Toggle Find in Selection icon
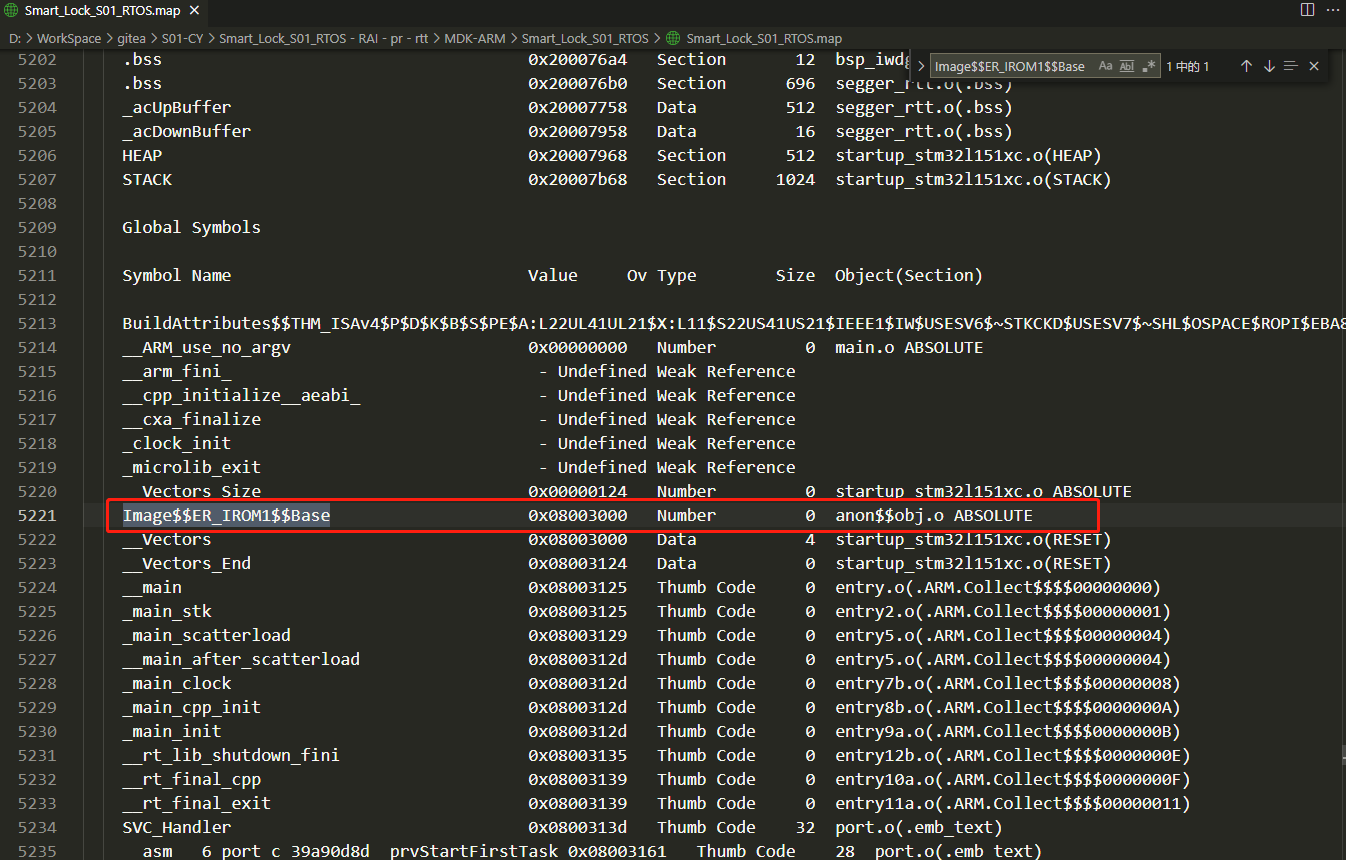The width and height of the screenshot is (1346, 860). [x=1291, y=66]
